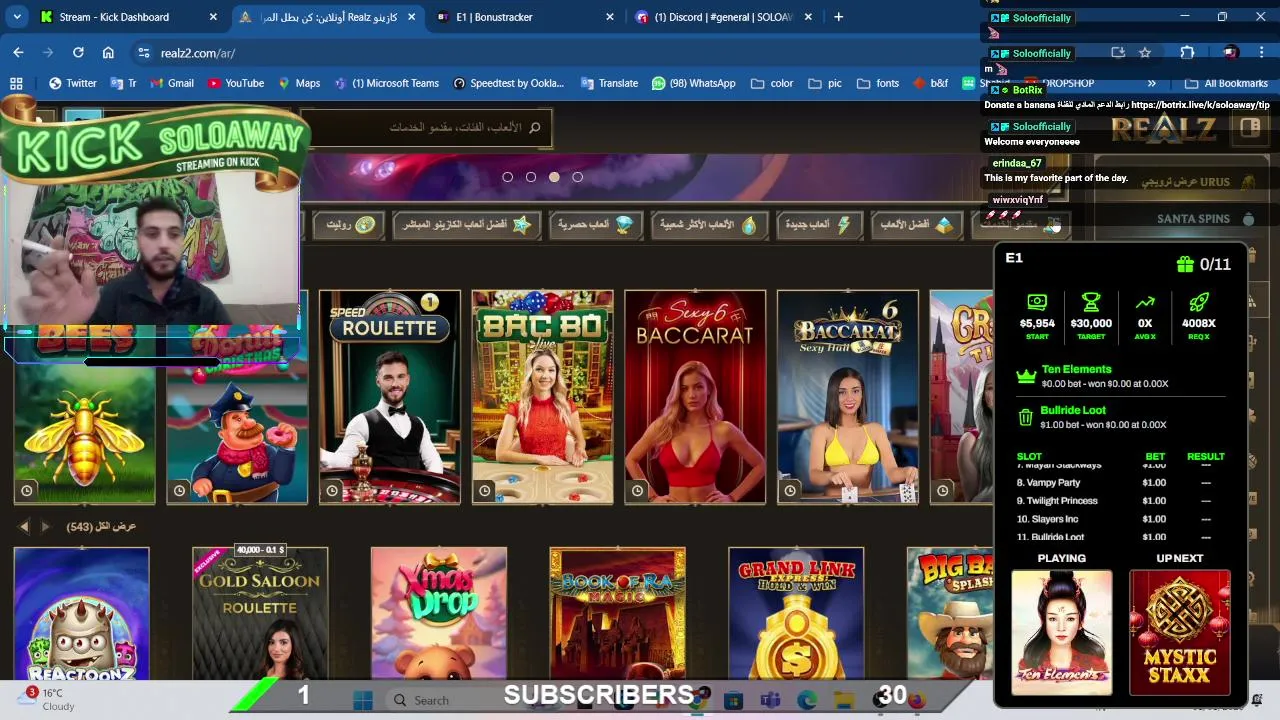Select the fourth banner carousel dot
Viewport: 1280px width, 720px height.
[577, 177]
